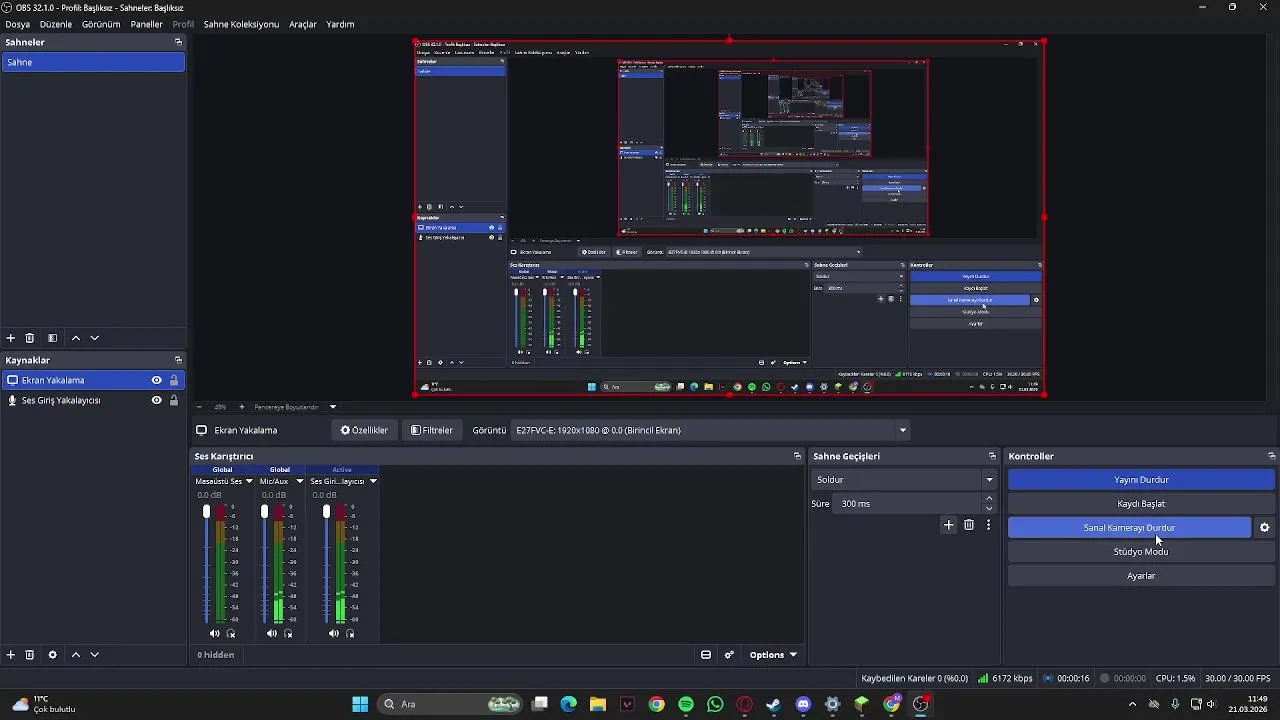Remove the scene transition with the trash icon

(969, 525)
